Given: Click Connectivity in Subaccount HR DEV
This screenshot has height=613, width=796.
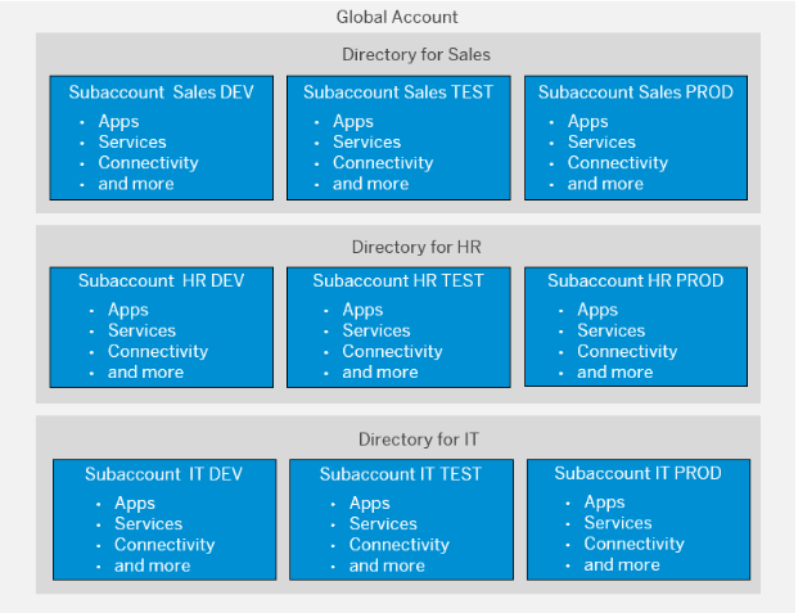Looking at the screenshot, I should coord(157,351).
